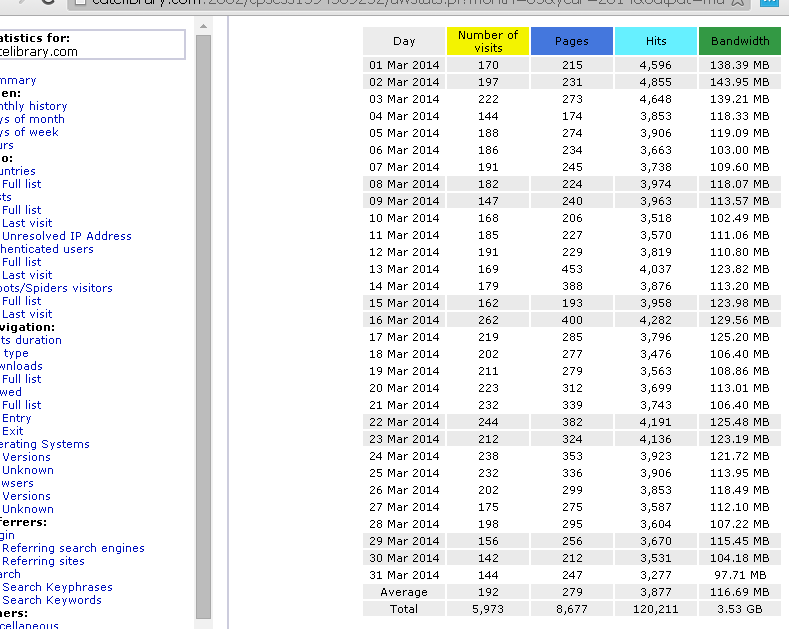Image resolution: width=789 pixels, height=629 pixels.
Task: Click the green Bandwidth column header
Action: tap(739, 41)
